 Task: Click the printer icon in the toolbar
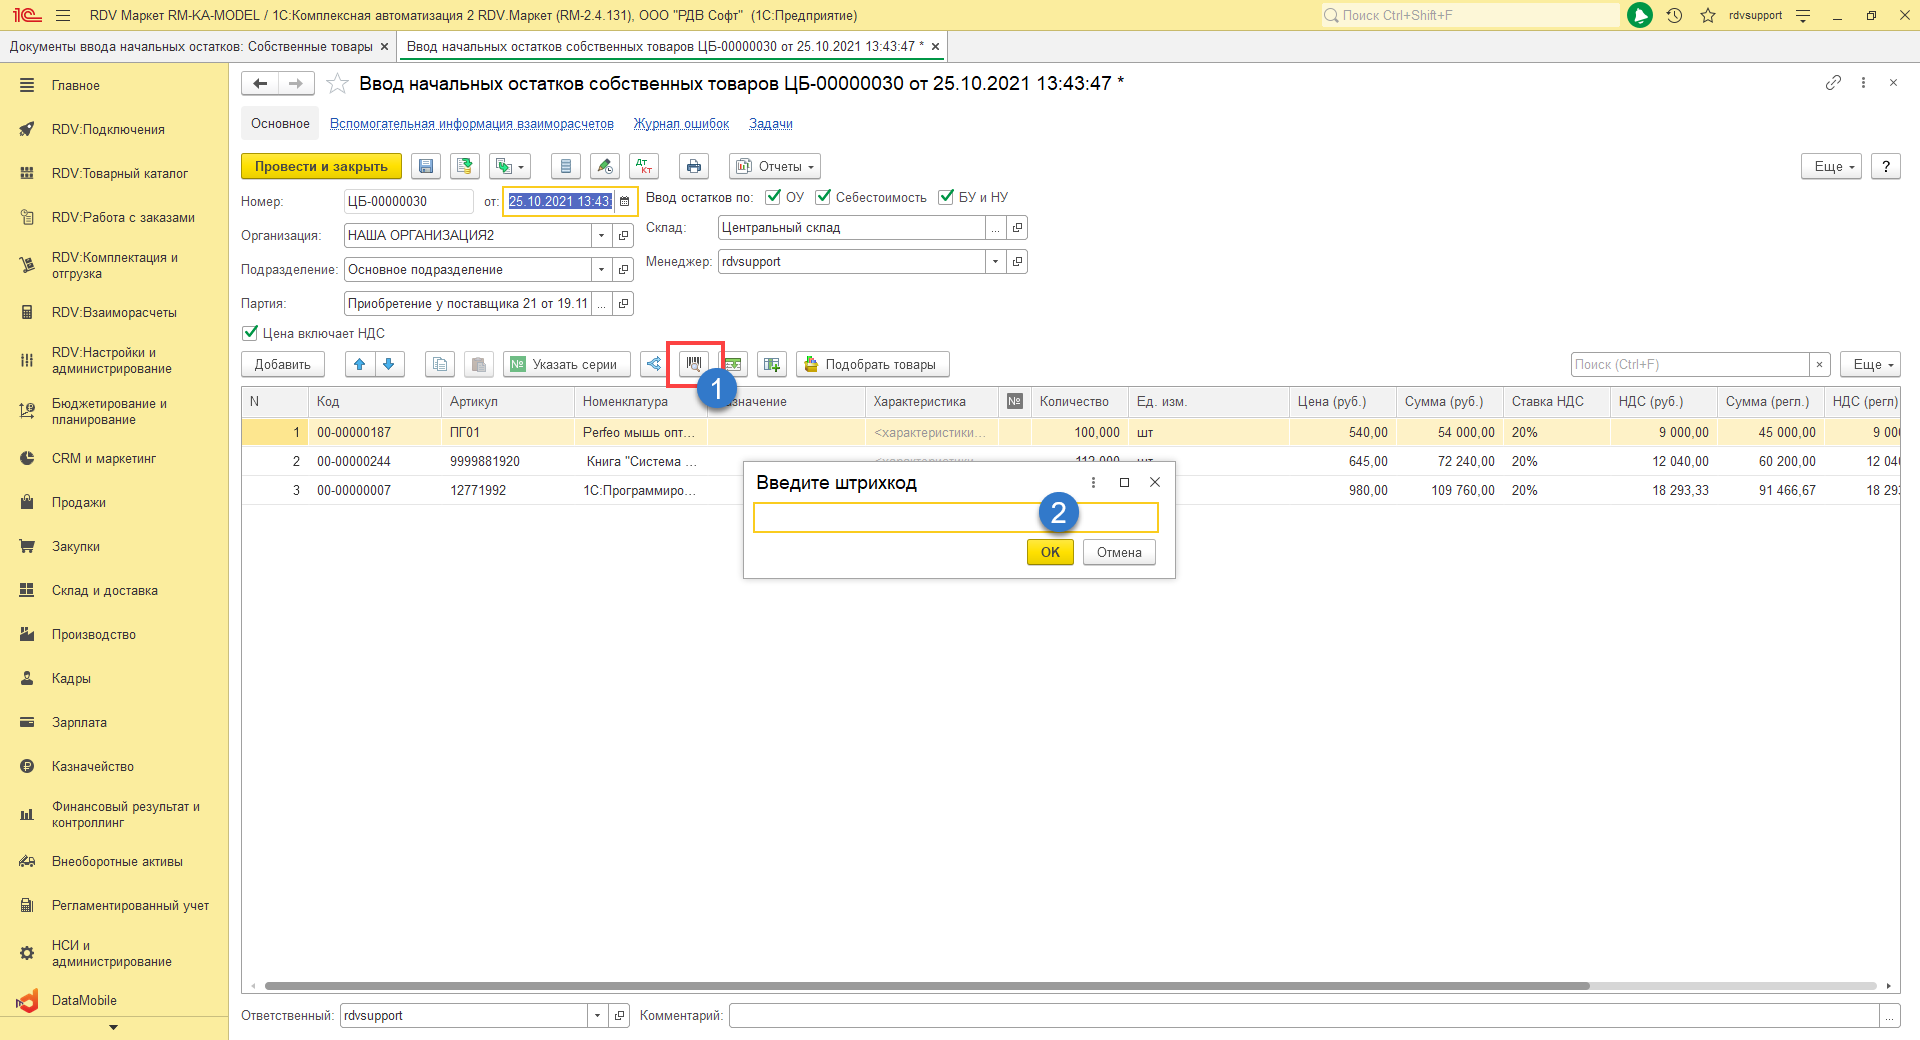(x=694, y=167)
